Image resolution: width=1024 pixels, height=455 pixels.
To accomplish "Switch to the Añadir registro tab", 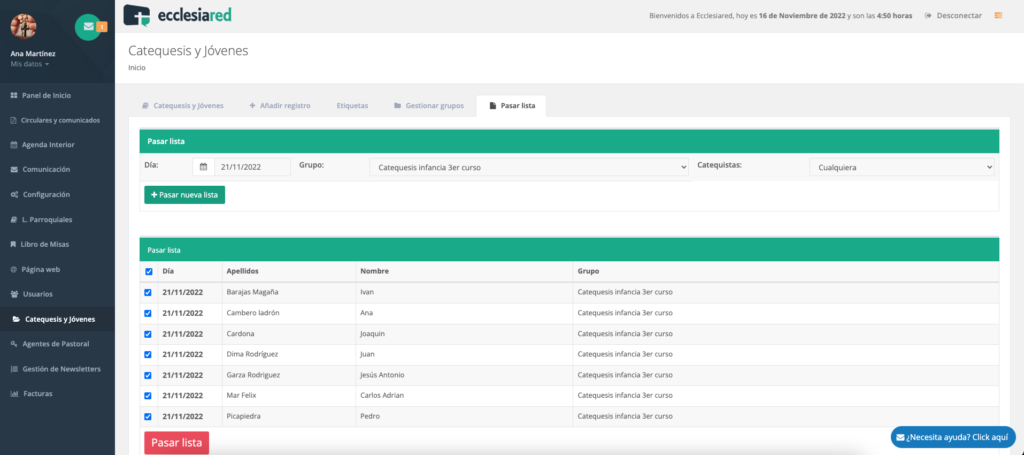I will [x=280, y=105].
